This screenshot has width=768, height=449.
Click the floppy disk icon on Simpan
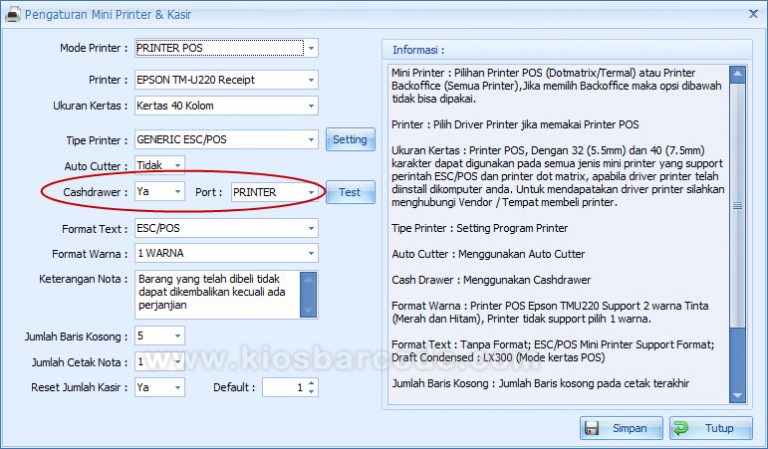[x=592, y=428]
